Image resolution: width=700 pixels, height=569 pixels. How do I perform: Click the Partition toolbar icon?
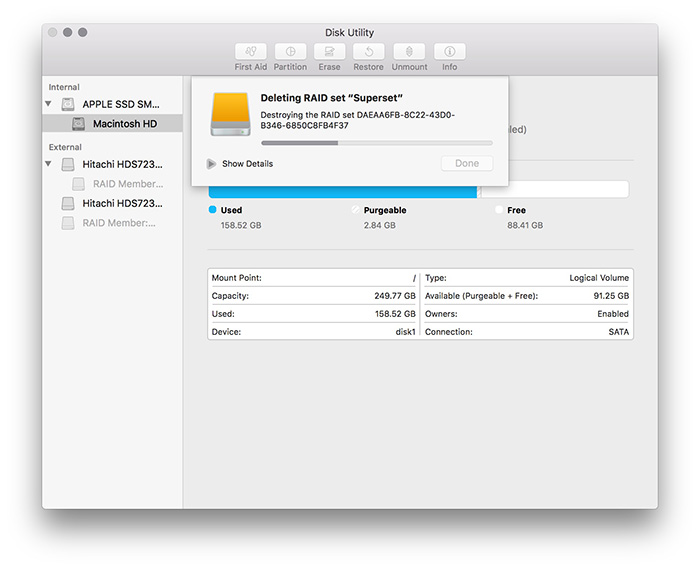pos(290,52)
